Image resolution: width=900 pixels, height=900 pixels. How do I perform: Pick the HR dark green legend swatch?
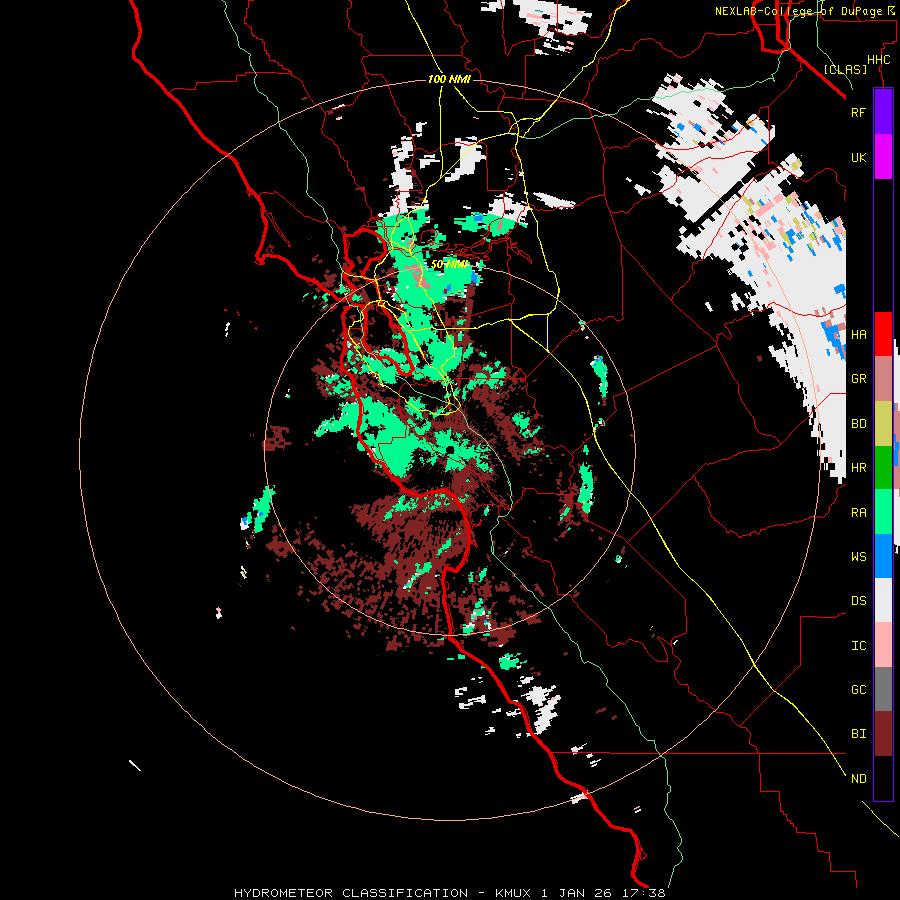click(883, 468)
